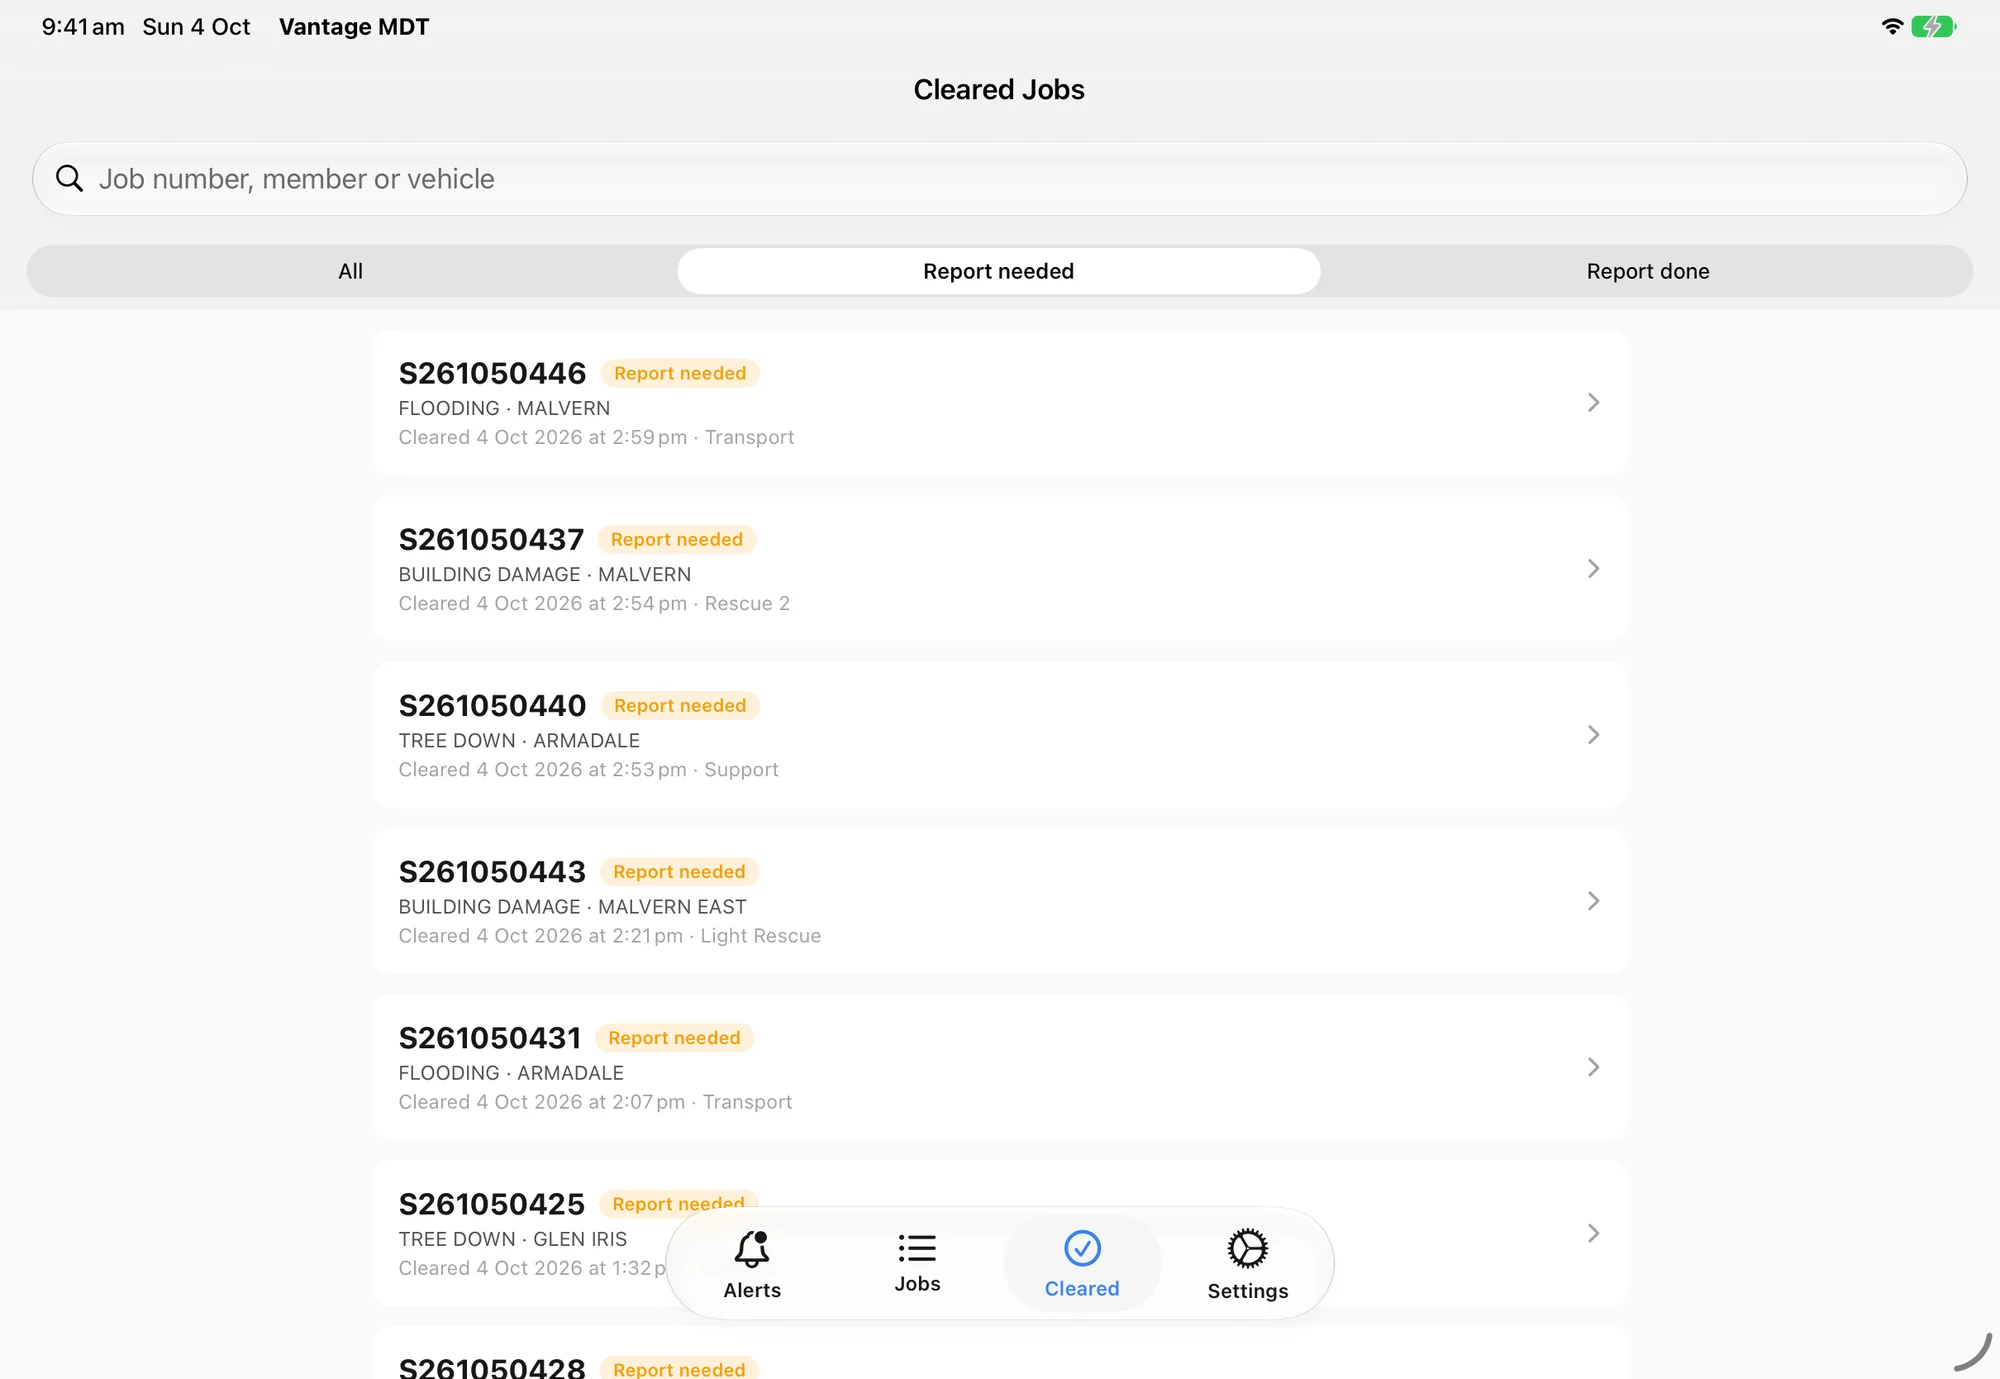Click BUILDING DAMAGE · MALVERN EAST description
Screen dimensions: 2000x1379
tap(572, 906)
